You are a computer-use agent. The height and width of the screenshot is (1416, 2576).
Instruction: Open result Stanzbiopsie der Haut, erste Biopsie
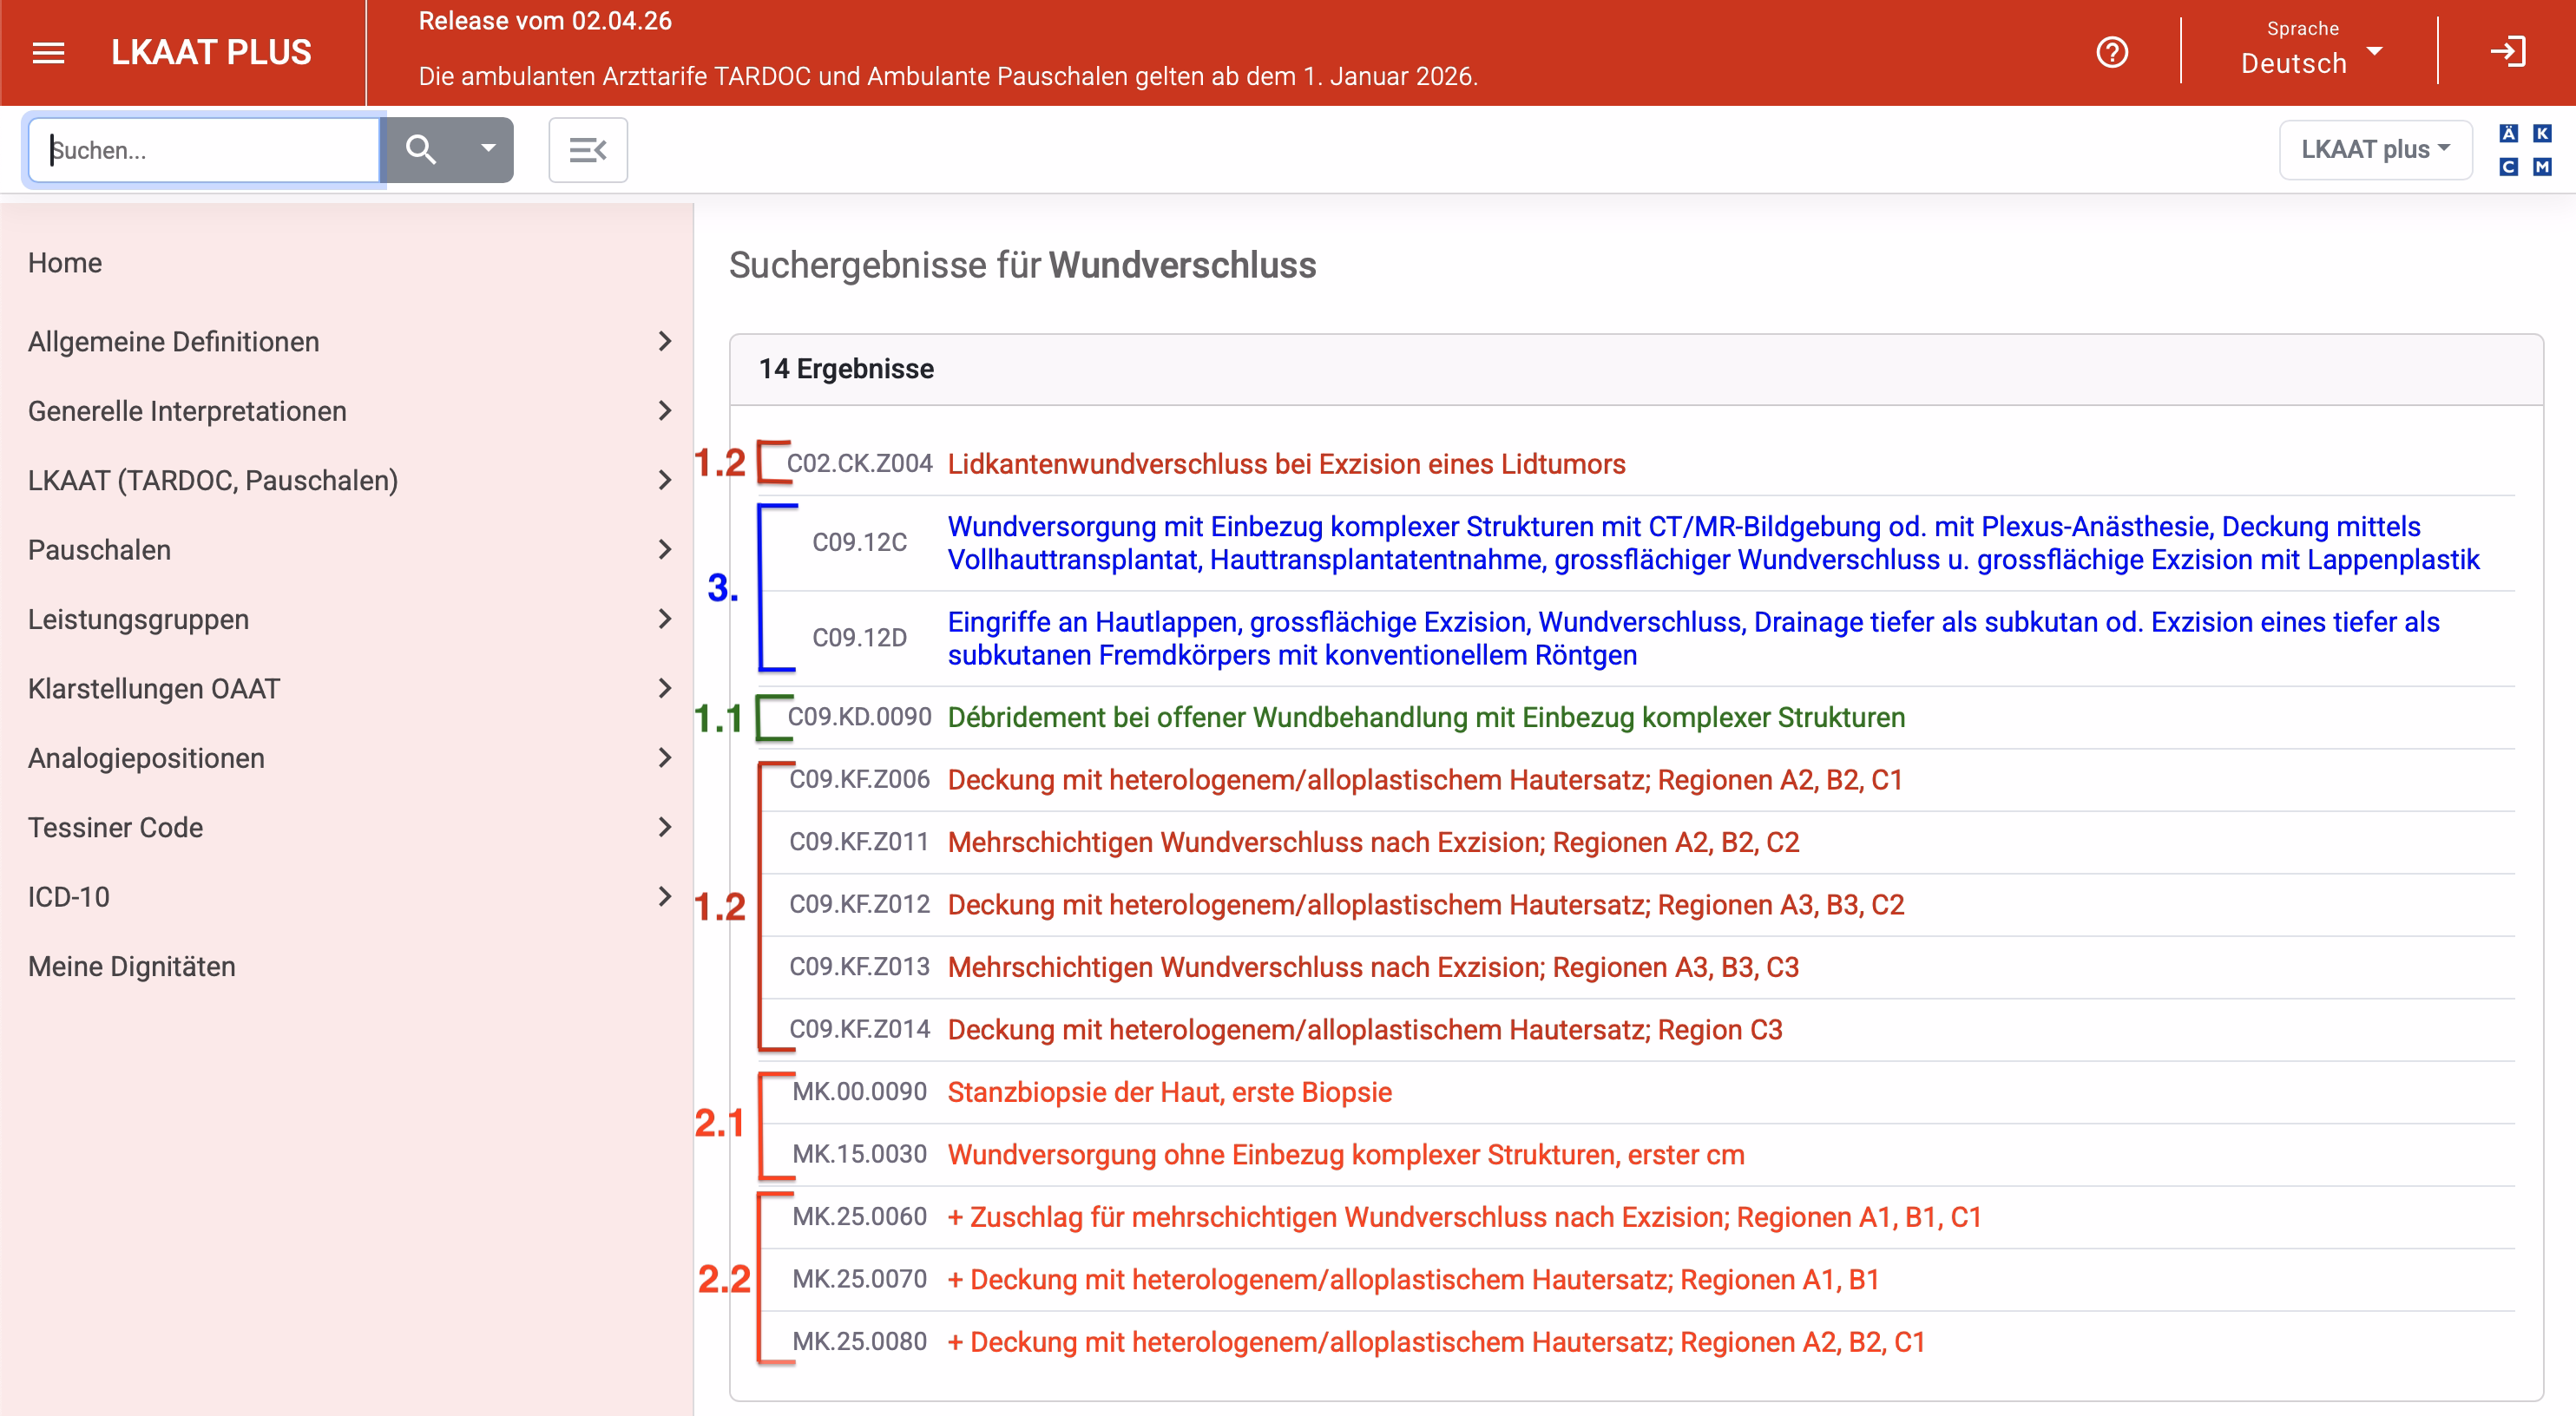1169,1092
